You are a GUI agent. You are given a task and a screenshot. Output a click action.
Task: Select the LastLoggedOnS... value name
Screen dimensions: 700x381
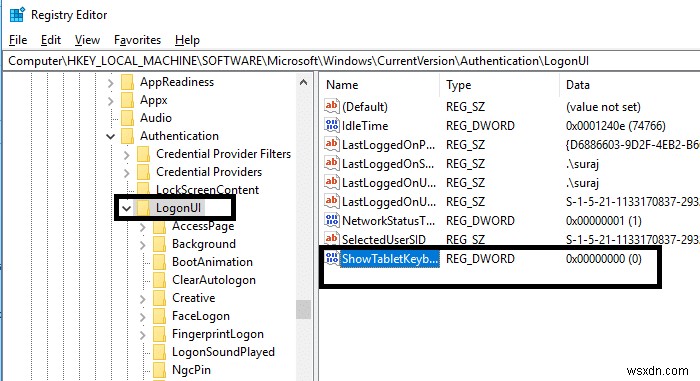[388, 164]
